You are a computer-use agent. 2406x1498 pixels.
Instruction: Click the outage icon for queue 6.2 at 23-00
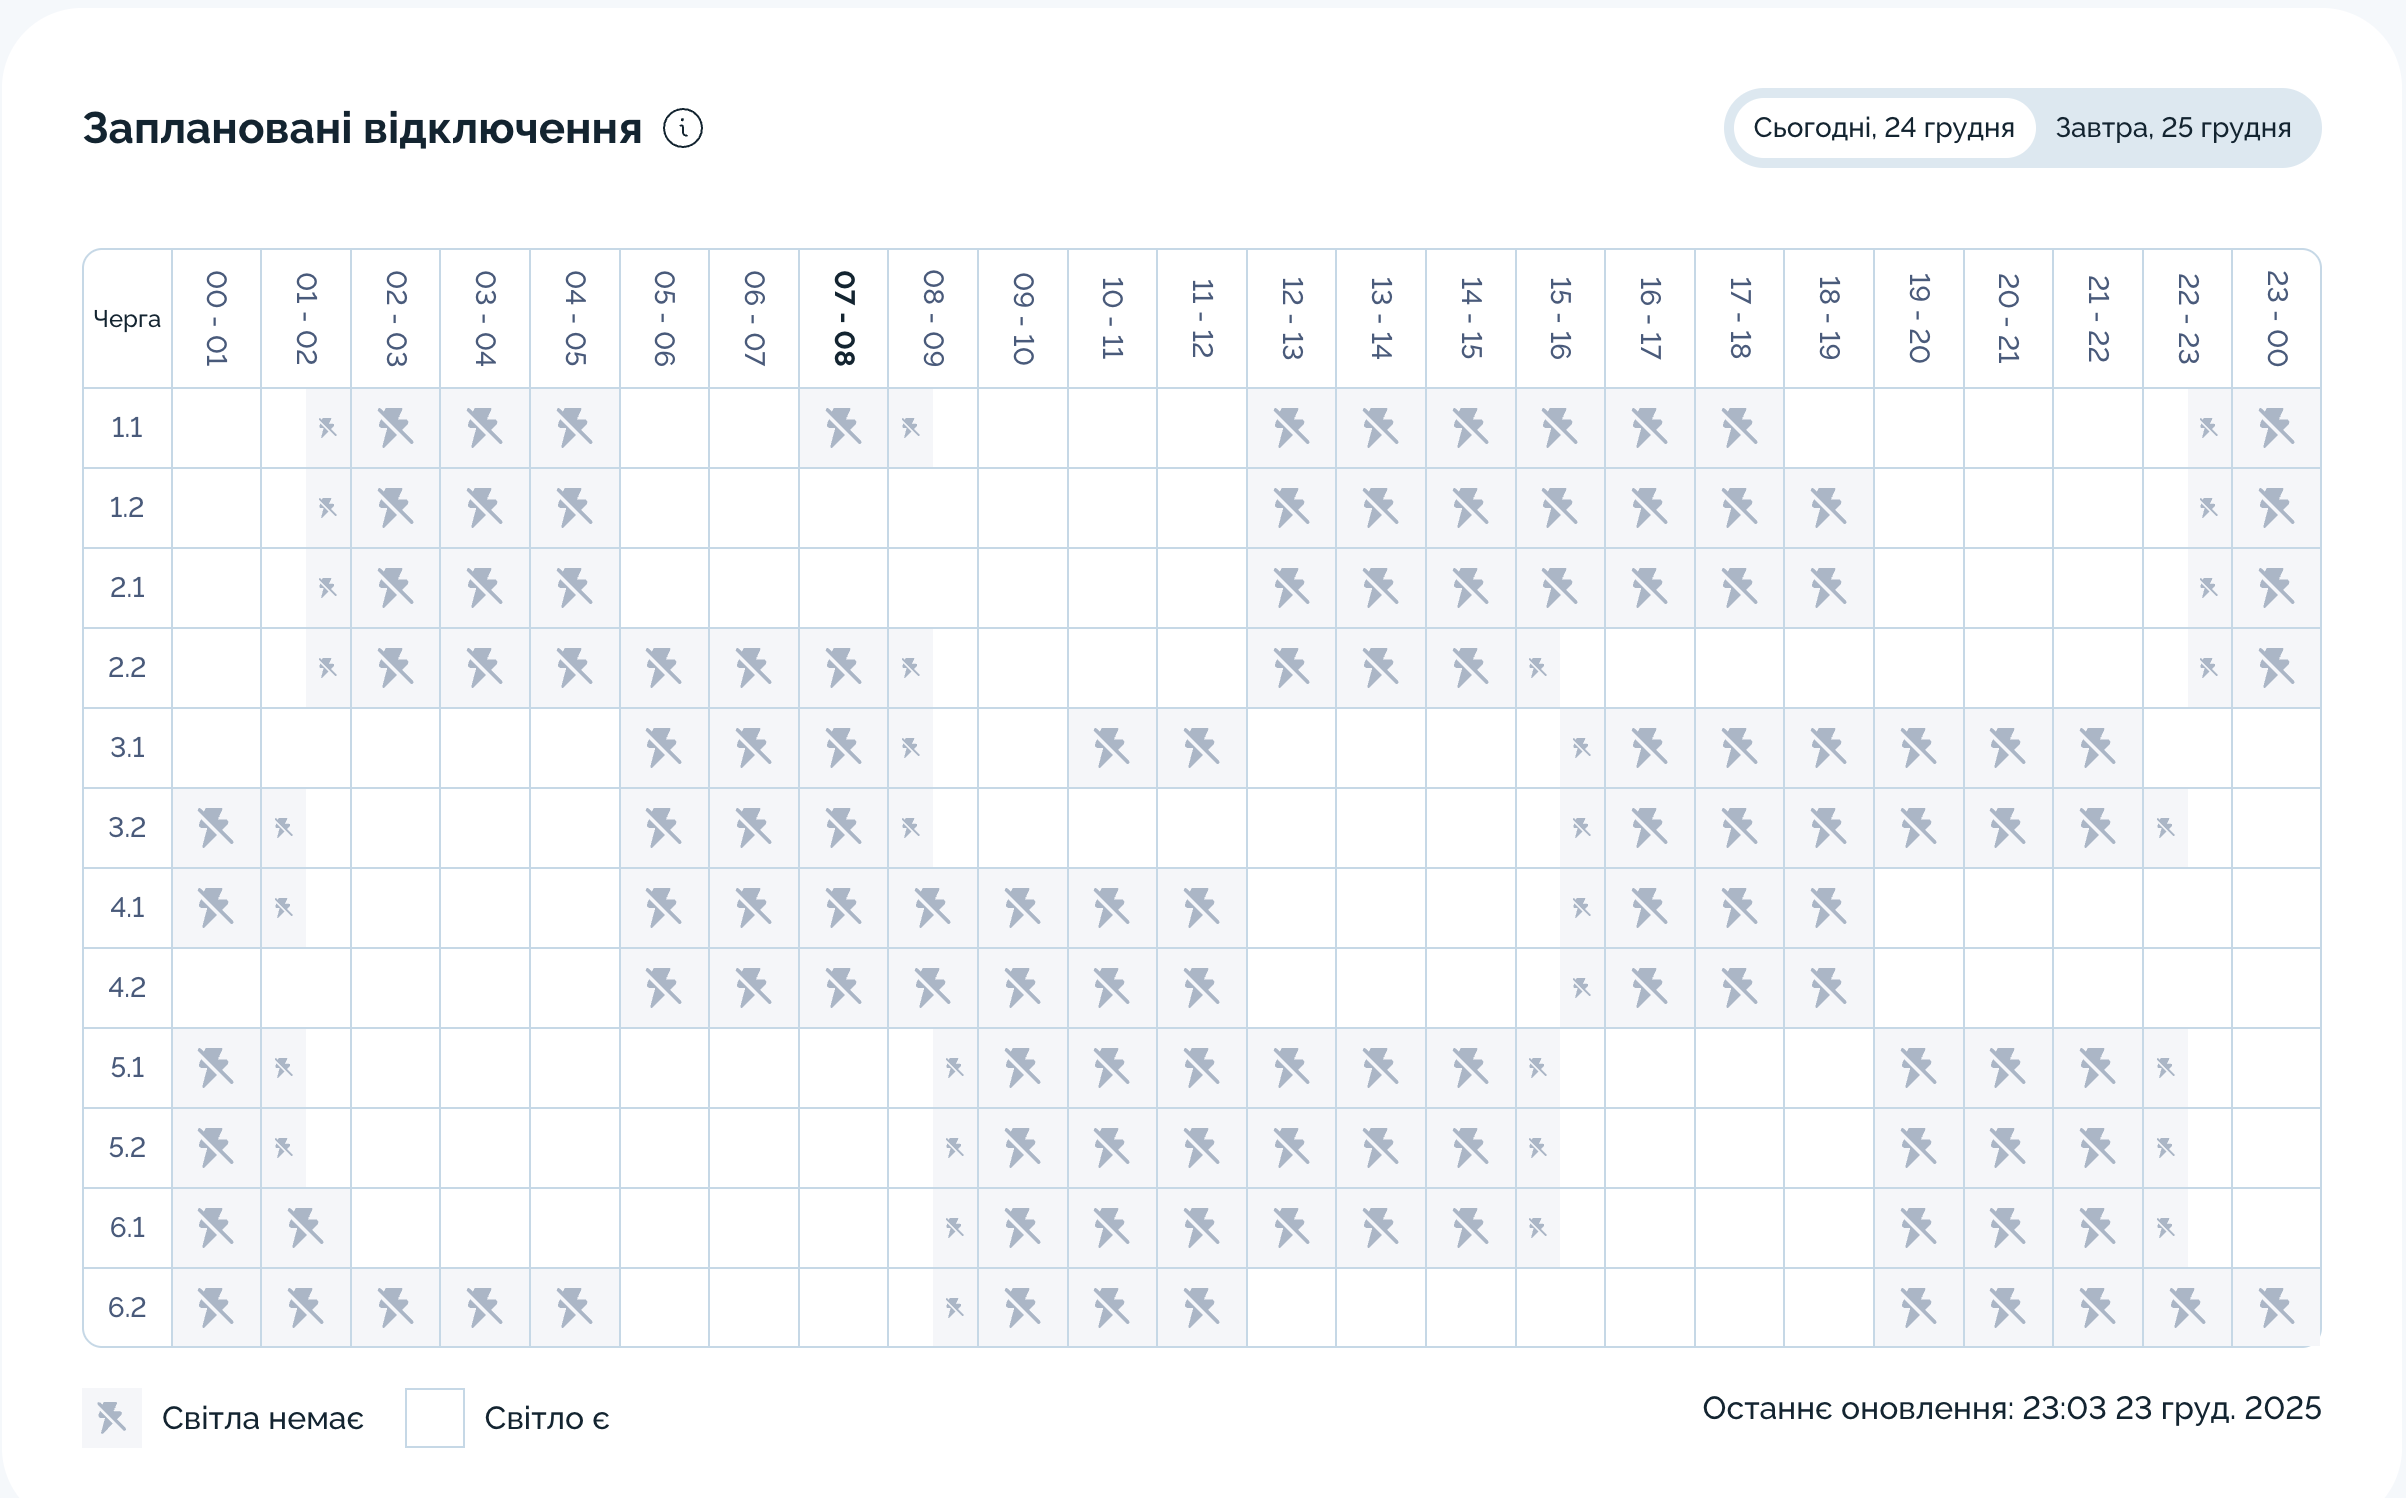point(2276,1308)
